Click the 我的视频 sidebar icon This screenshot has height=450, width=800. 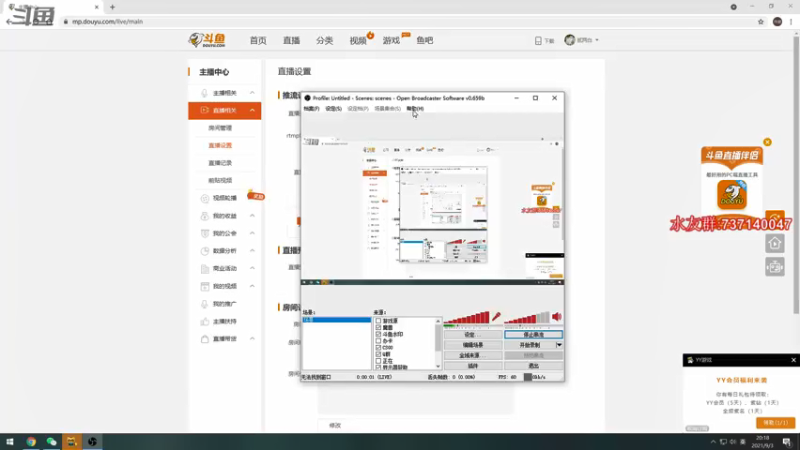tap(205, 286)
